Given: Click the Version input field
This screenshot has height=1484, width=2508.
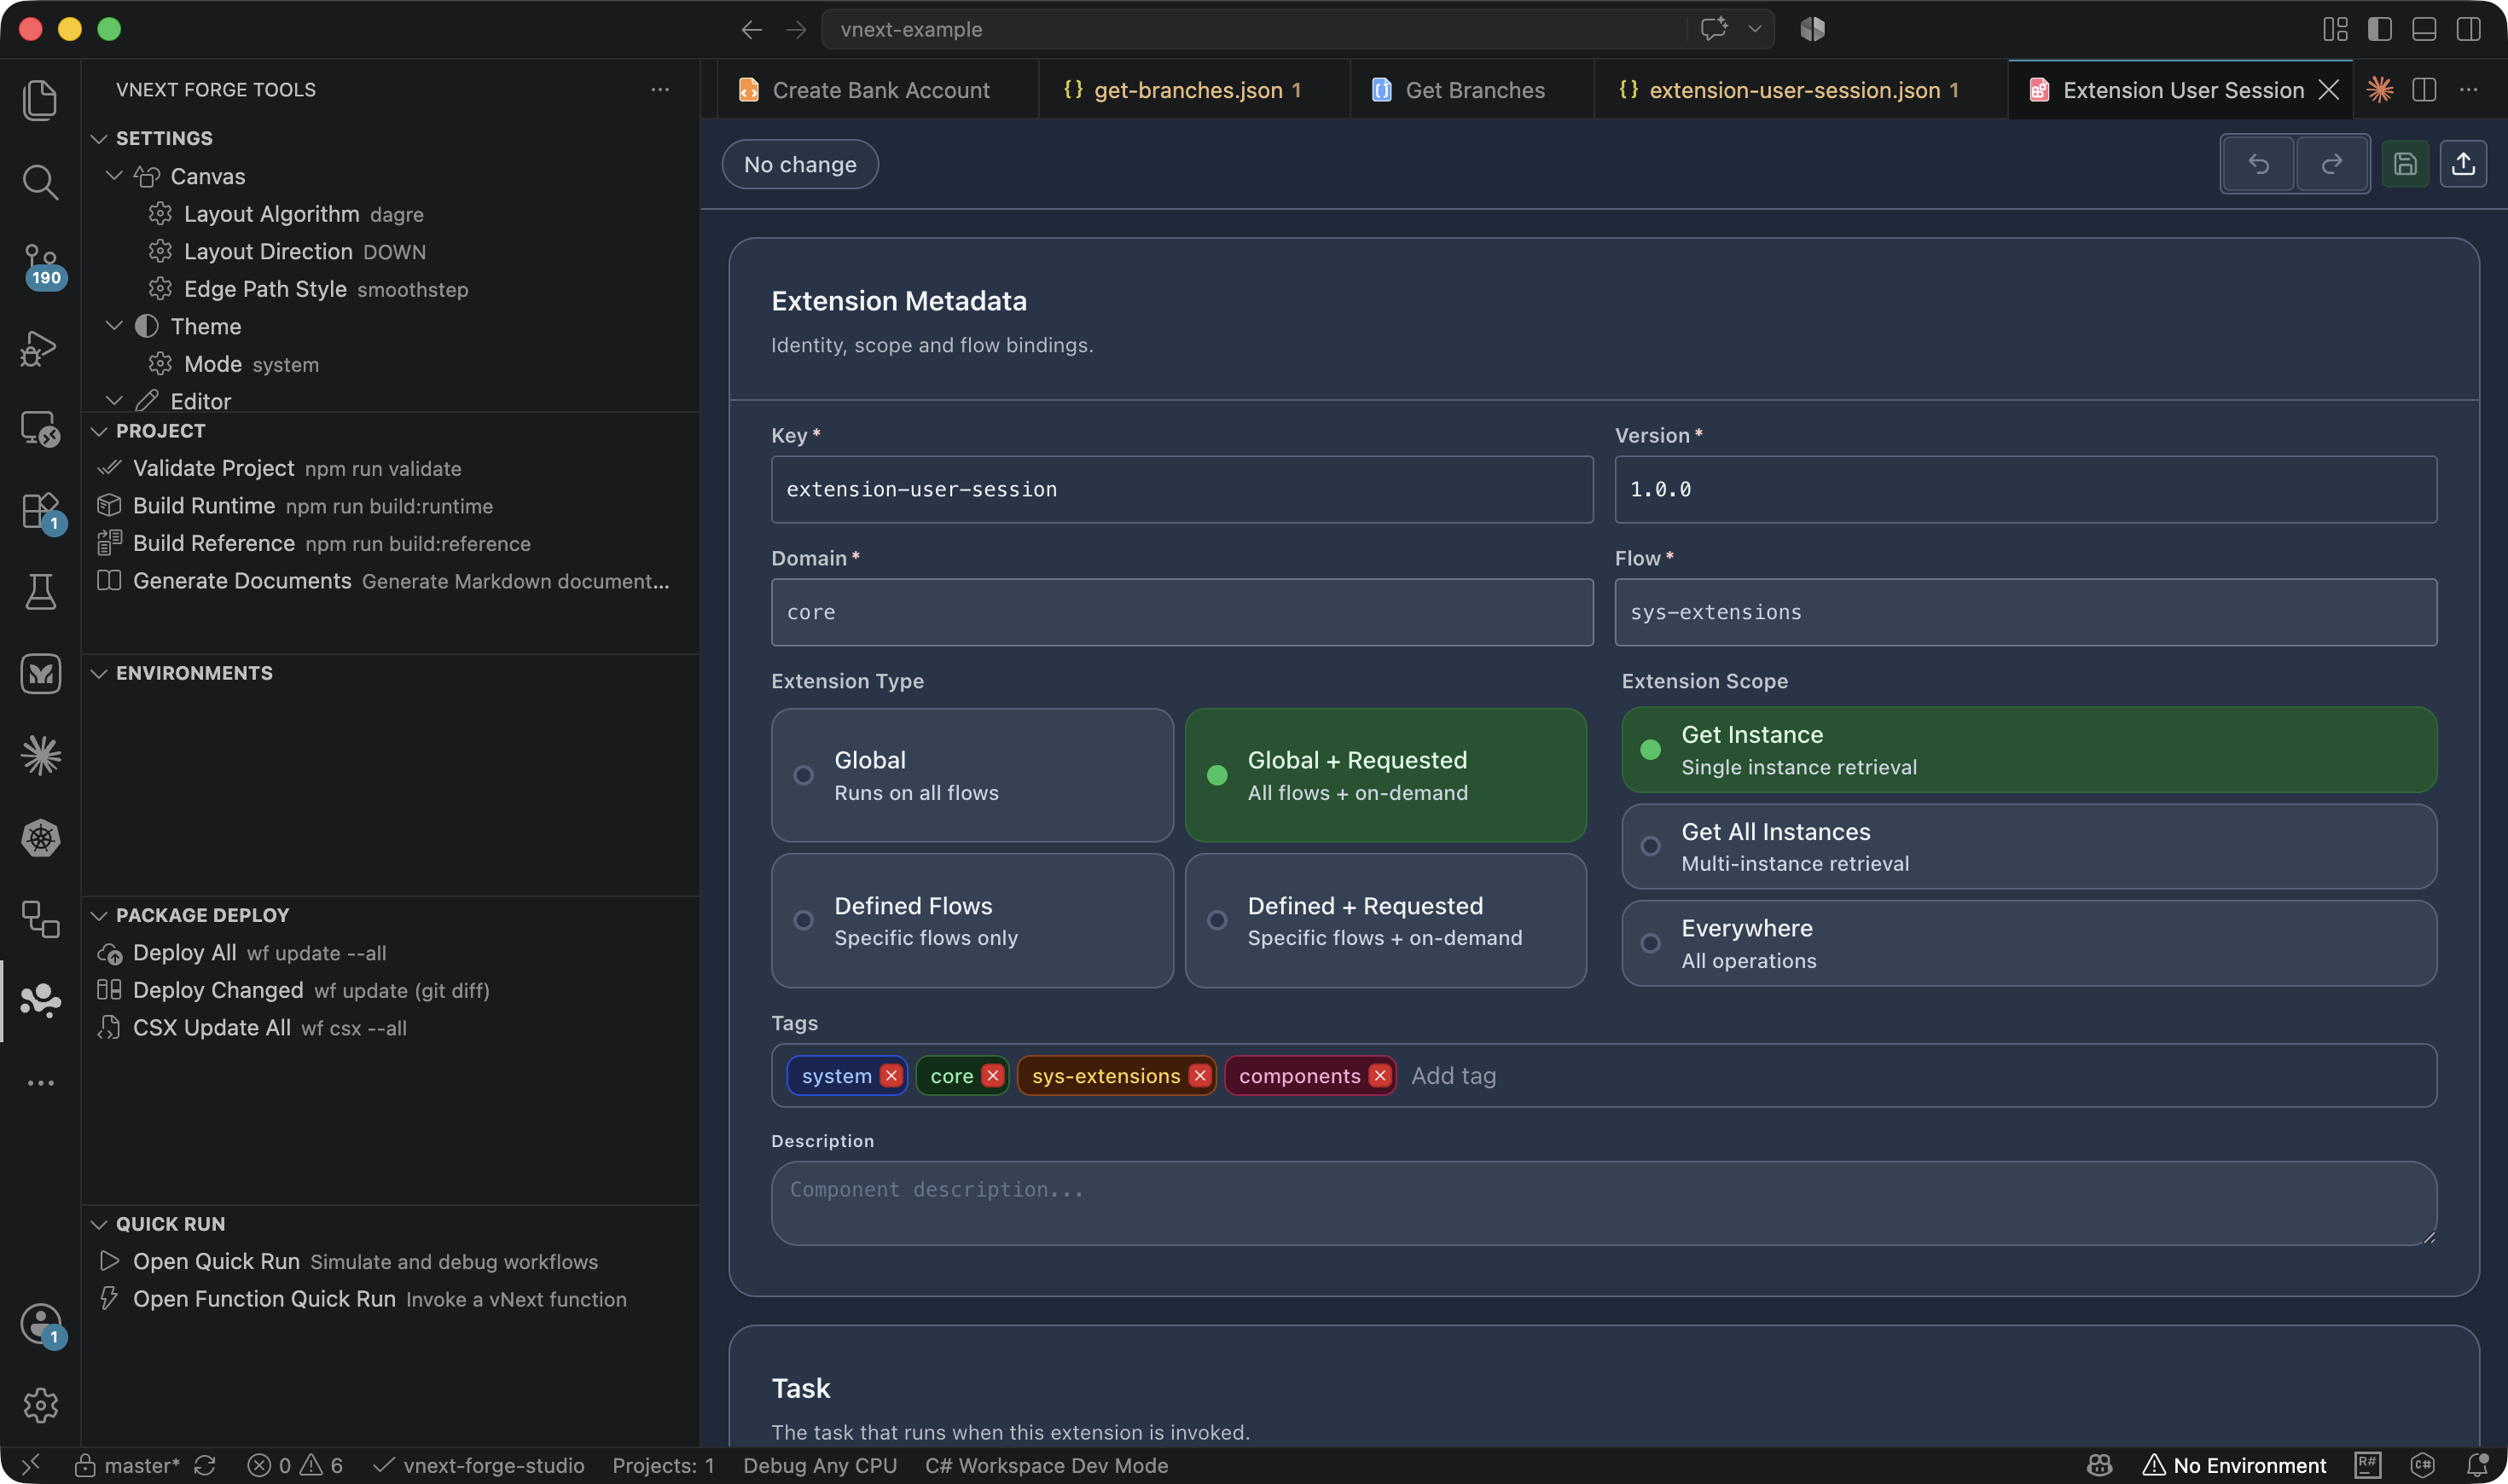Looking at the screenshot, I should pyautogui.click(x=2026, y=489).
